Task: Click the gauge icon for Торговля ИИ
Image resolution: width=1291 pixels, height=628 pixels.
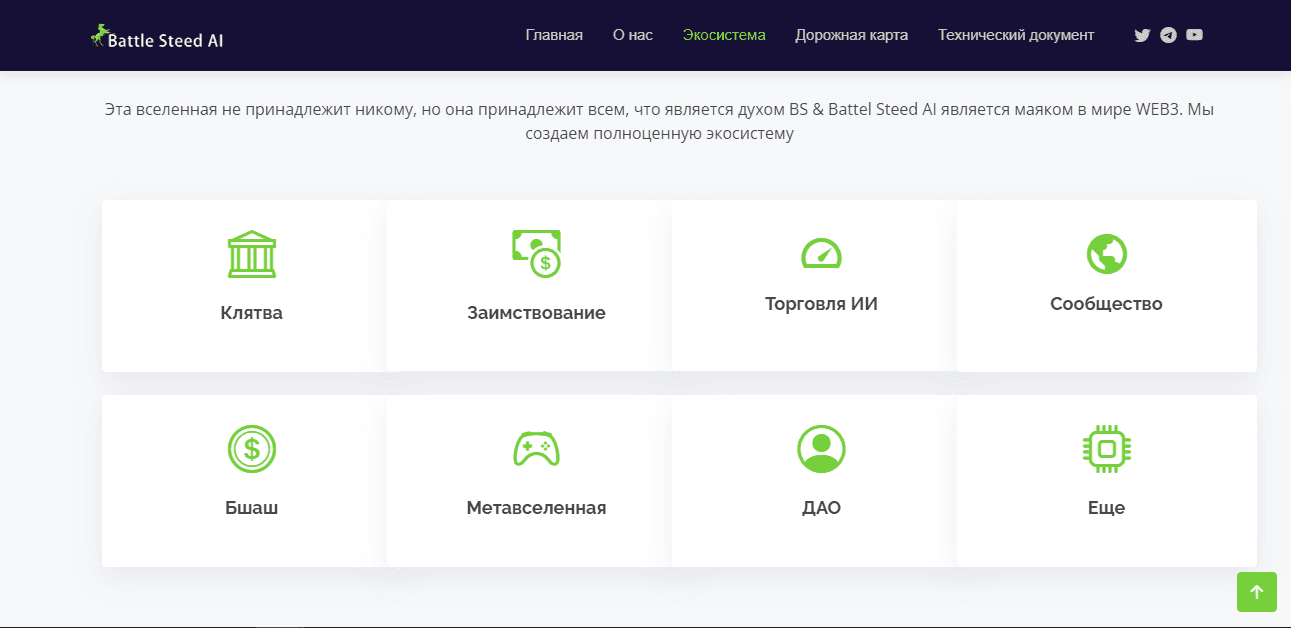Action: 821,252
